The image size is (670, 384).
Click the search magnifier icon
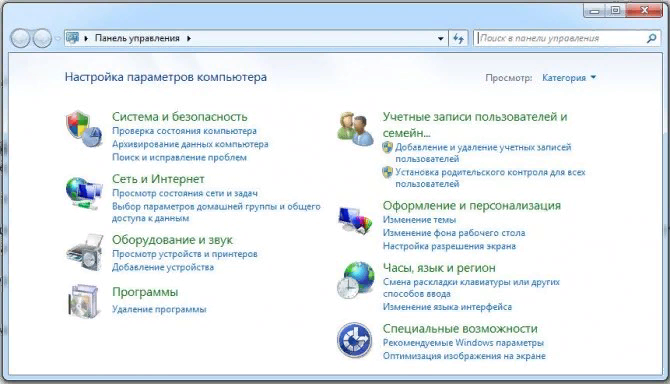tap(652, 38)
